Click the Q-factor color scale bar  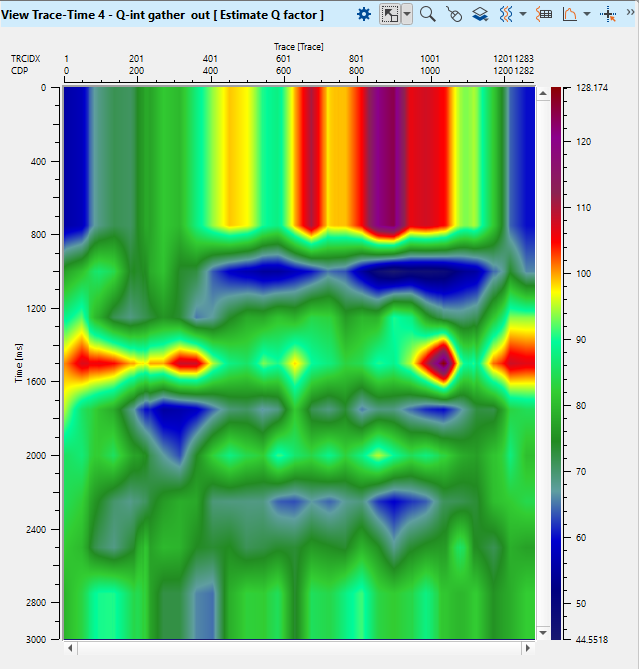click(556, 363)
